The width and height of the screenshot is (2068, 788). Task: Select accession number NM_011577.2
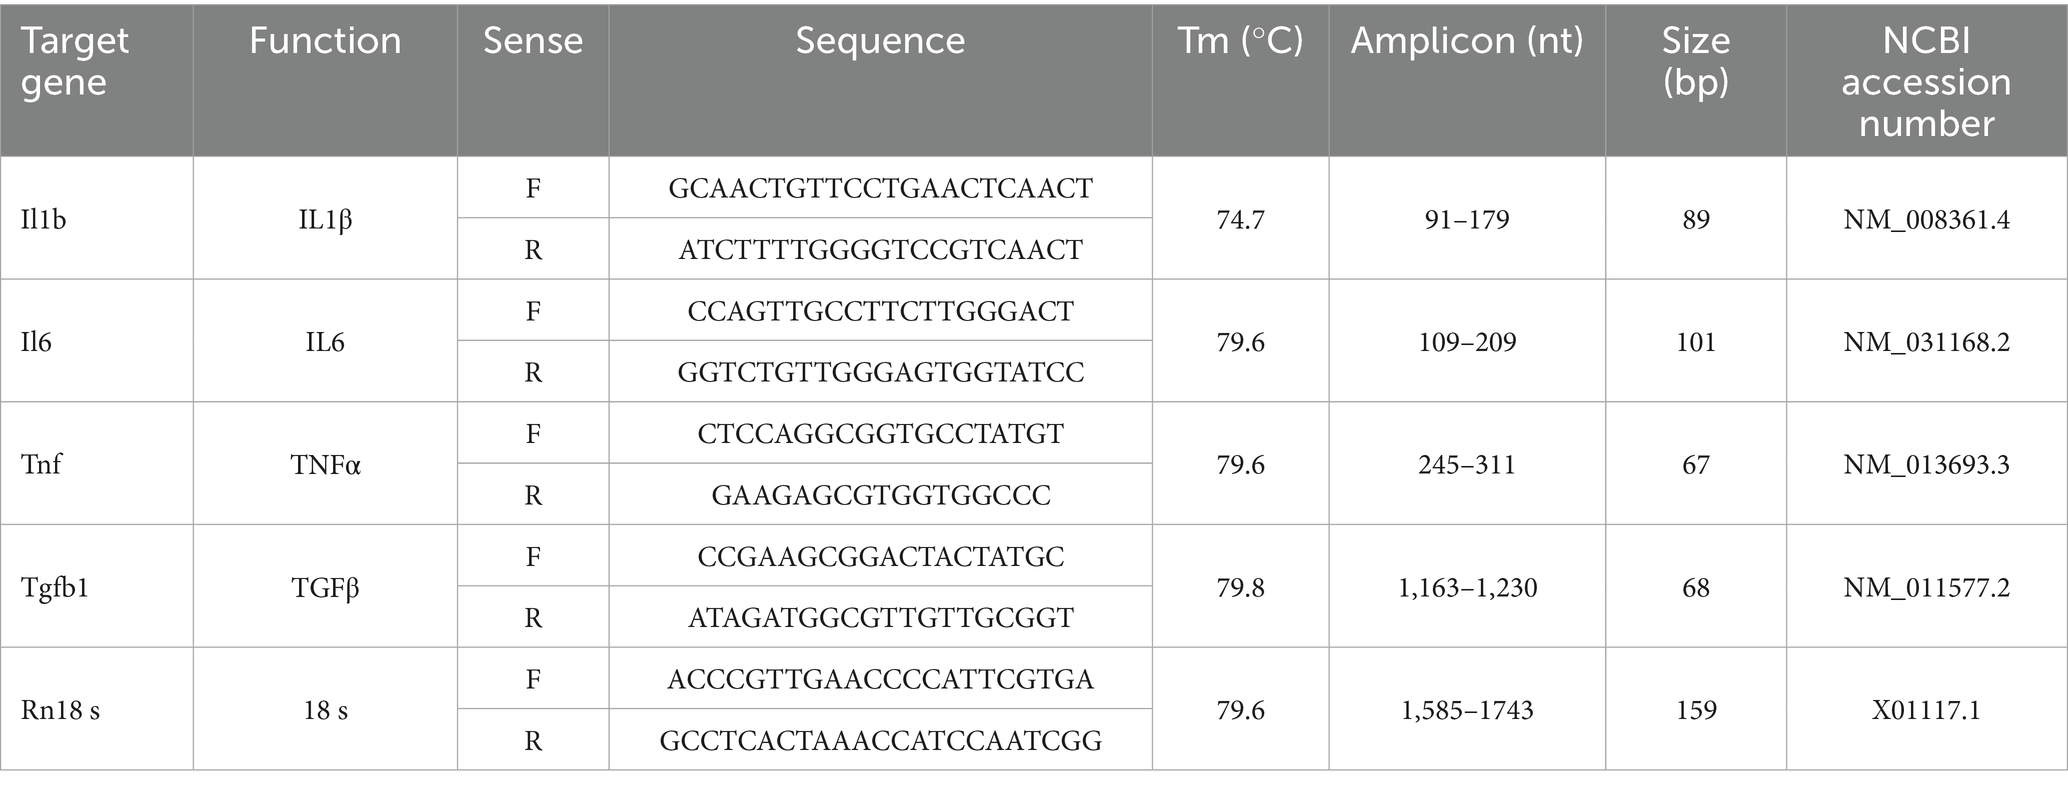coord(1925,587)
